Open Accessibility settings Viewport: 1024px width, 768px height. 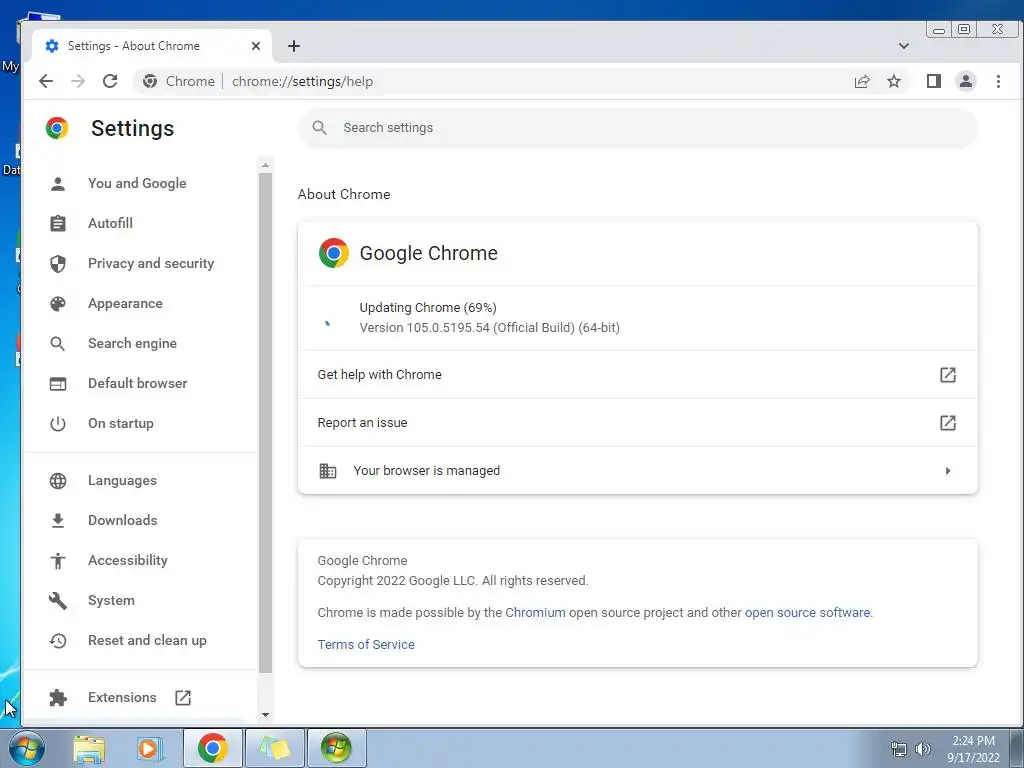tap(128, 560)
